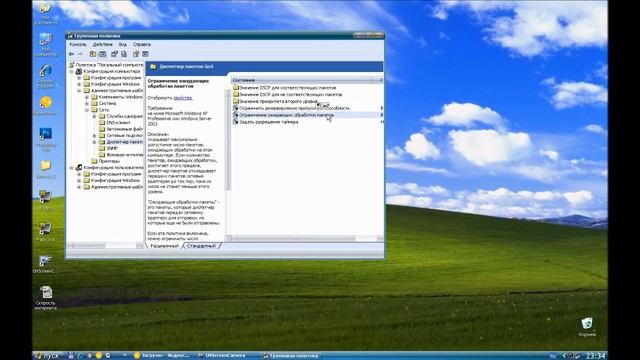Viewport: 640px width, 360px height.
Task: Expand Конфигурация программ under computer configuration
Action: tap(79, 78)
